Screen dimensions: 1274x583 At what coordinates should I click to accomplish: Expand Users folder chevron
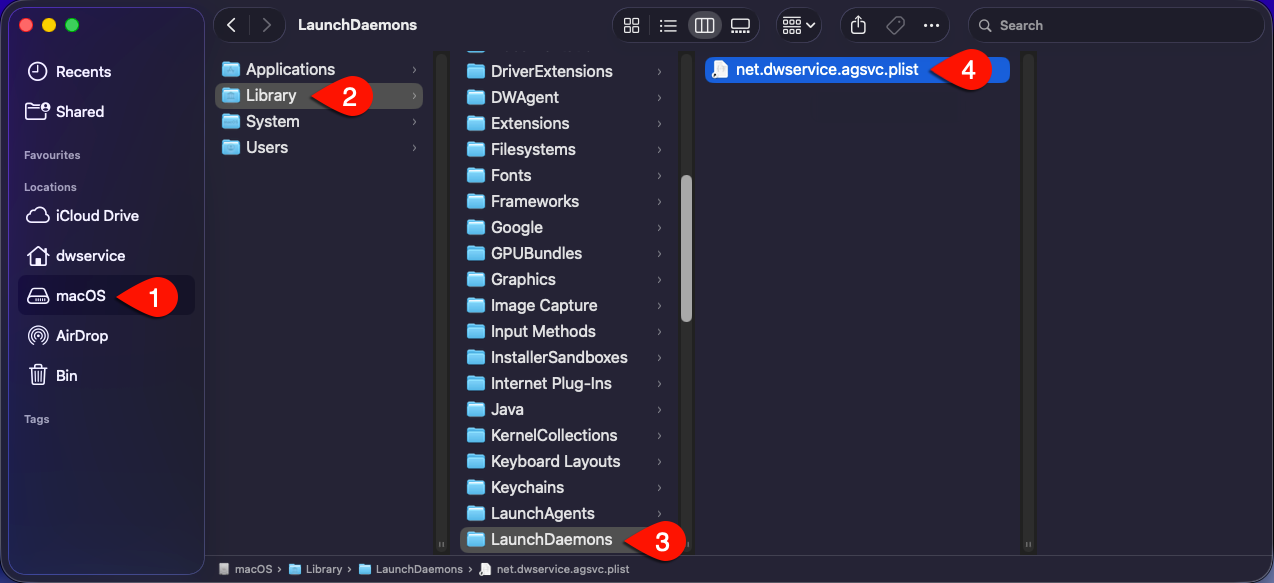(414, 147)
